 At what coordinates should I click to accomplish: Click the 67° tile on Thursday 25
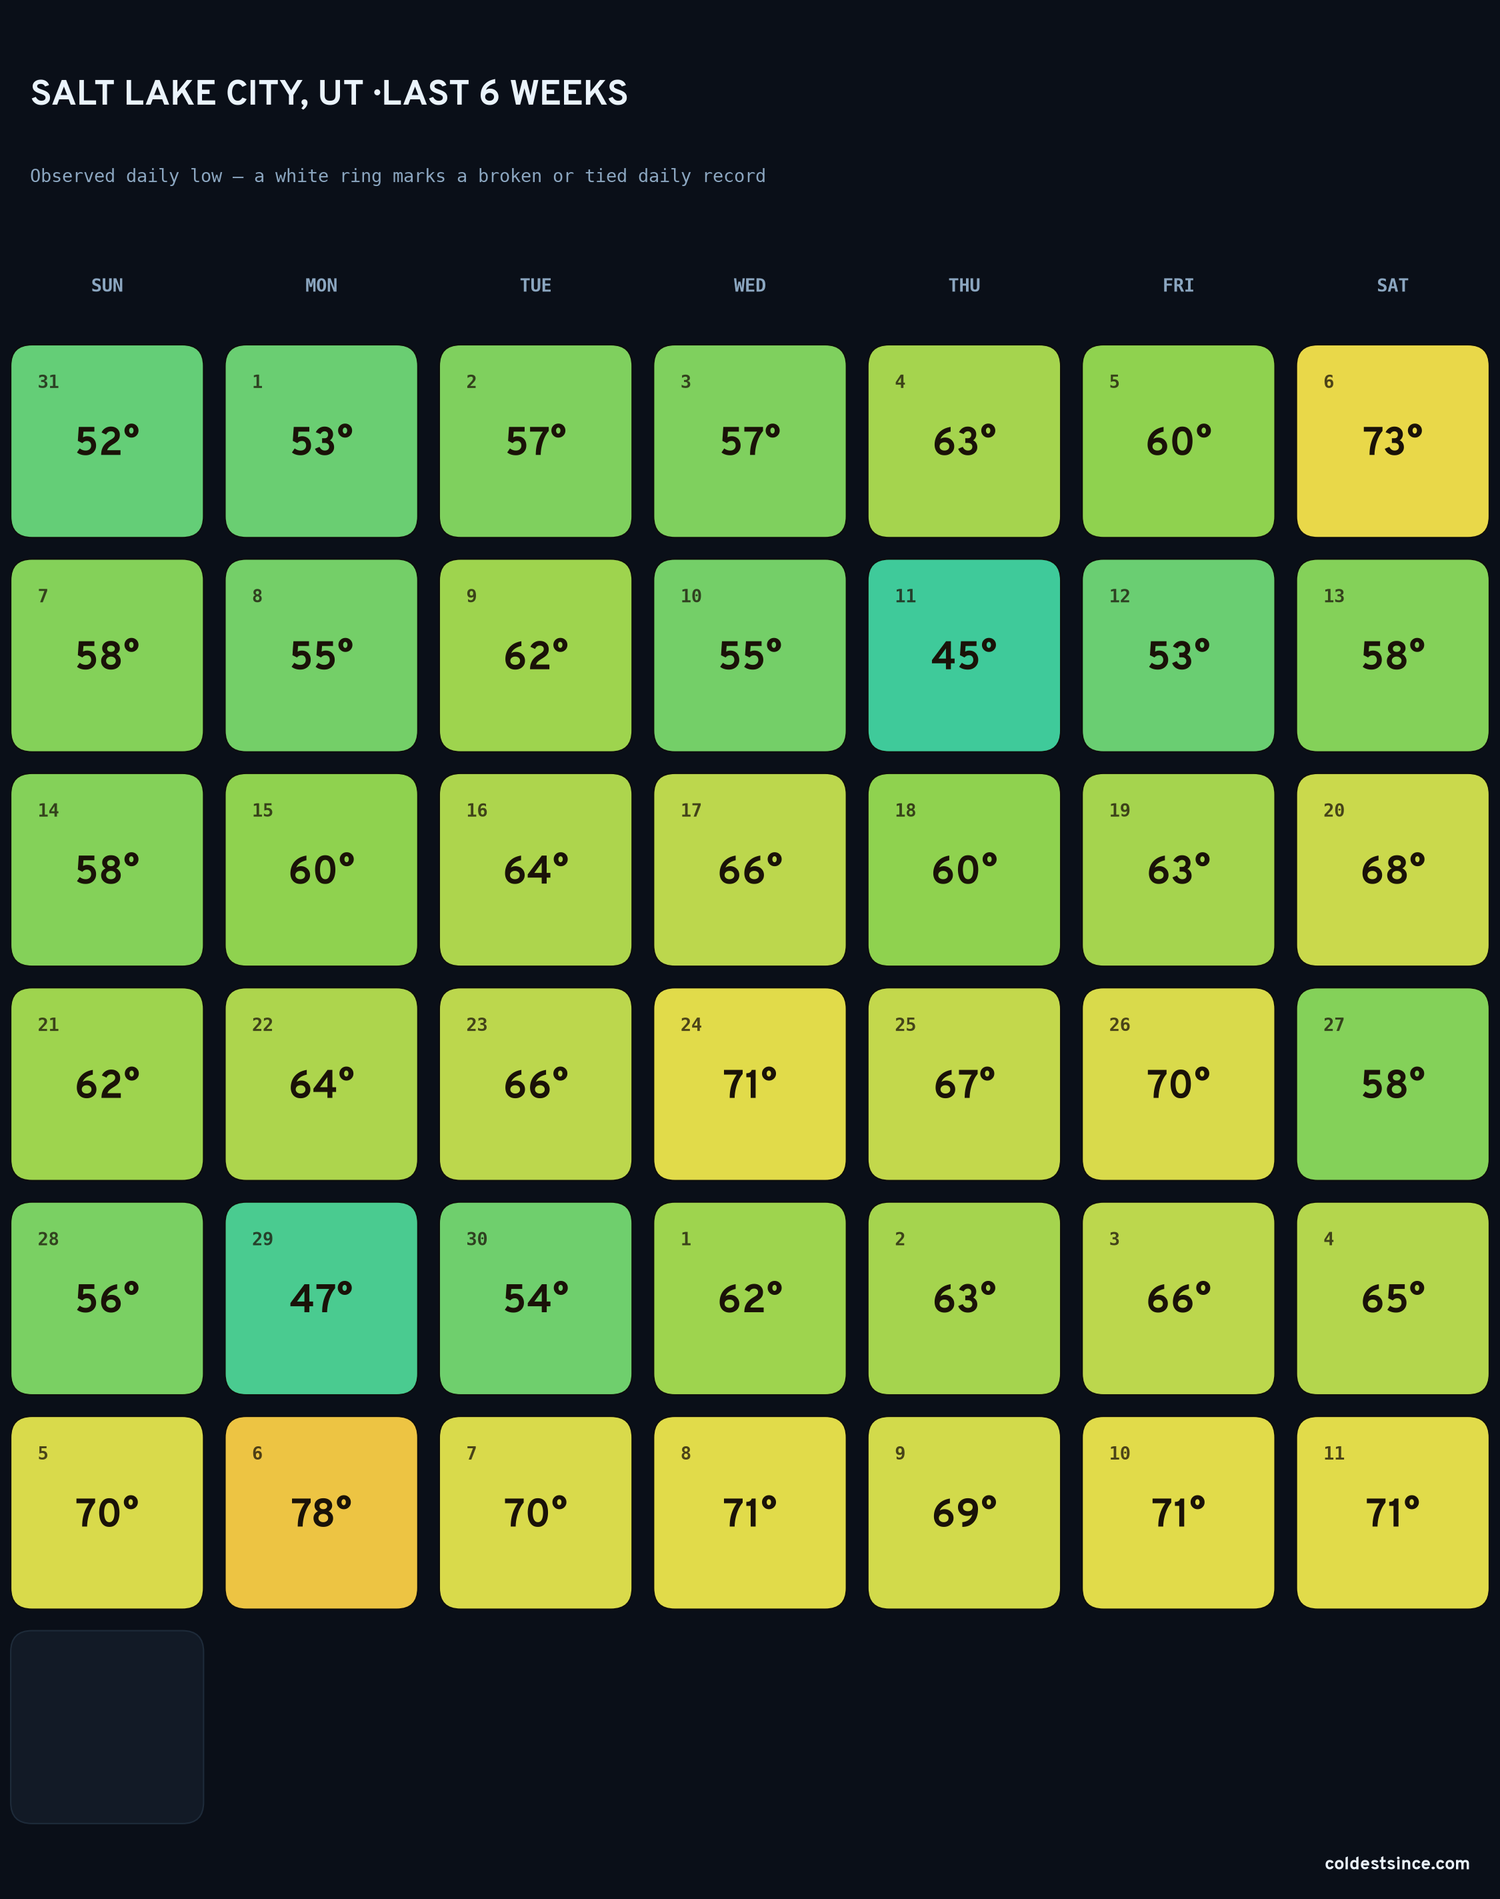(964, 1084)
